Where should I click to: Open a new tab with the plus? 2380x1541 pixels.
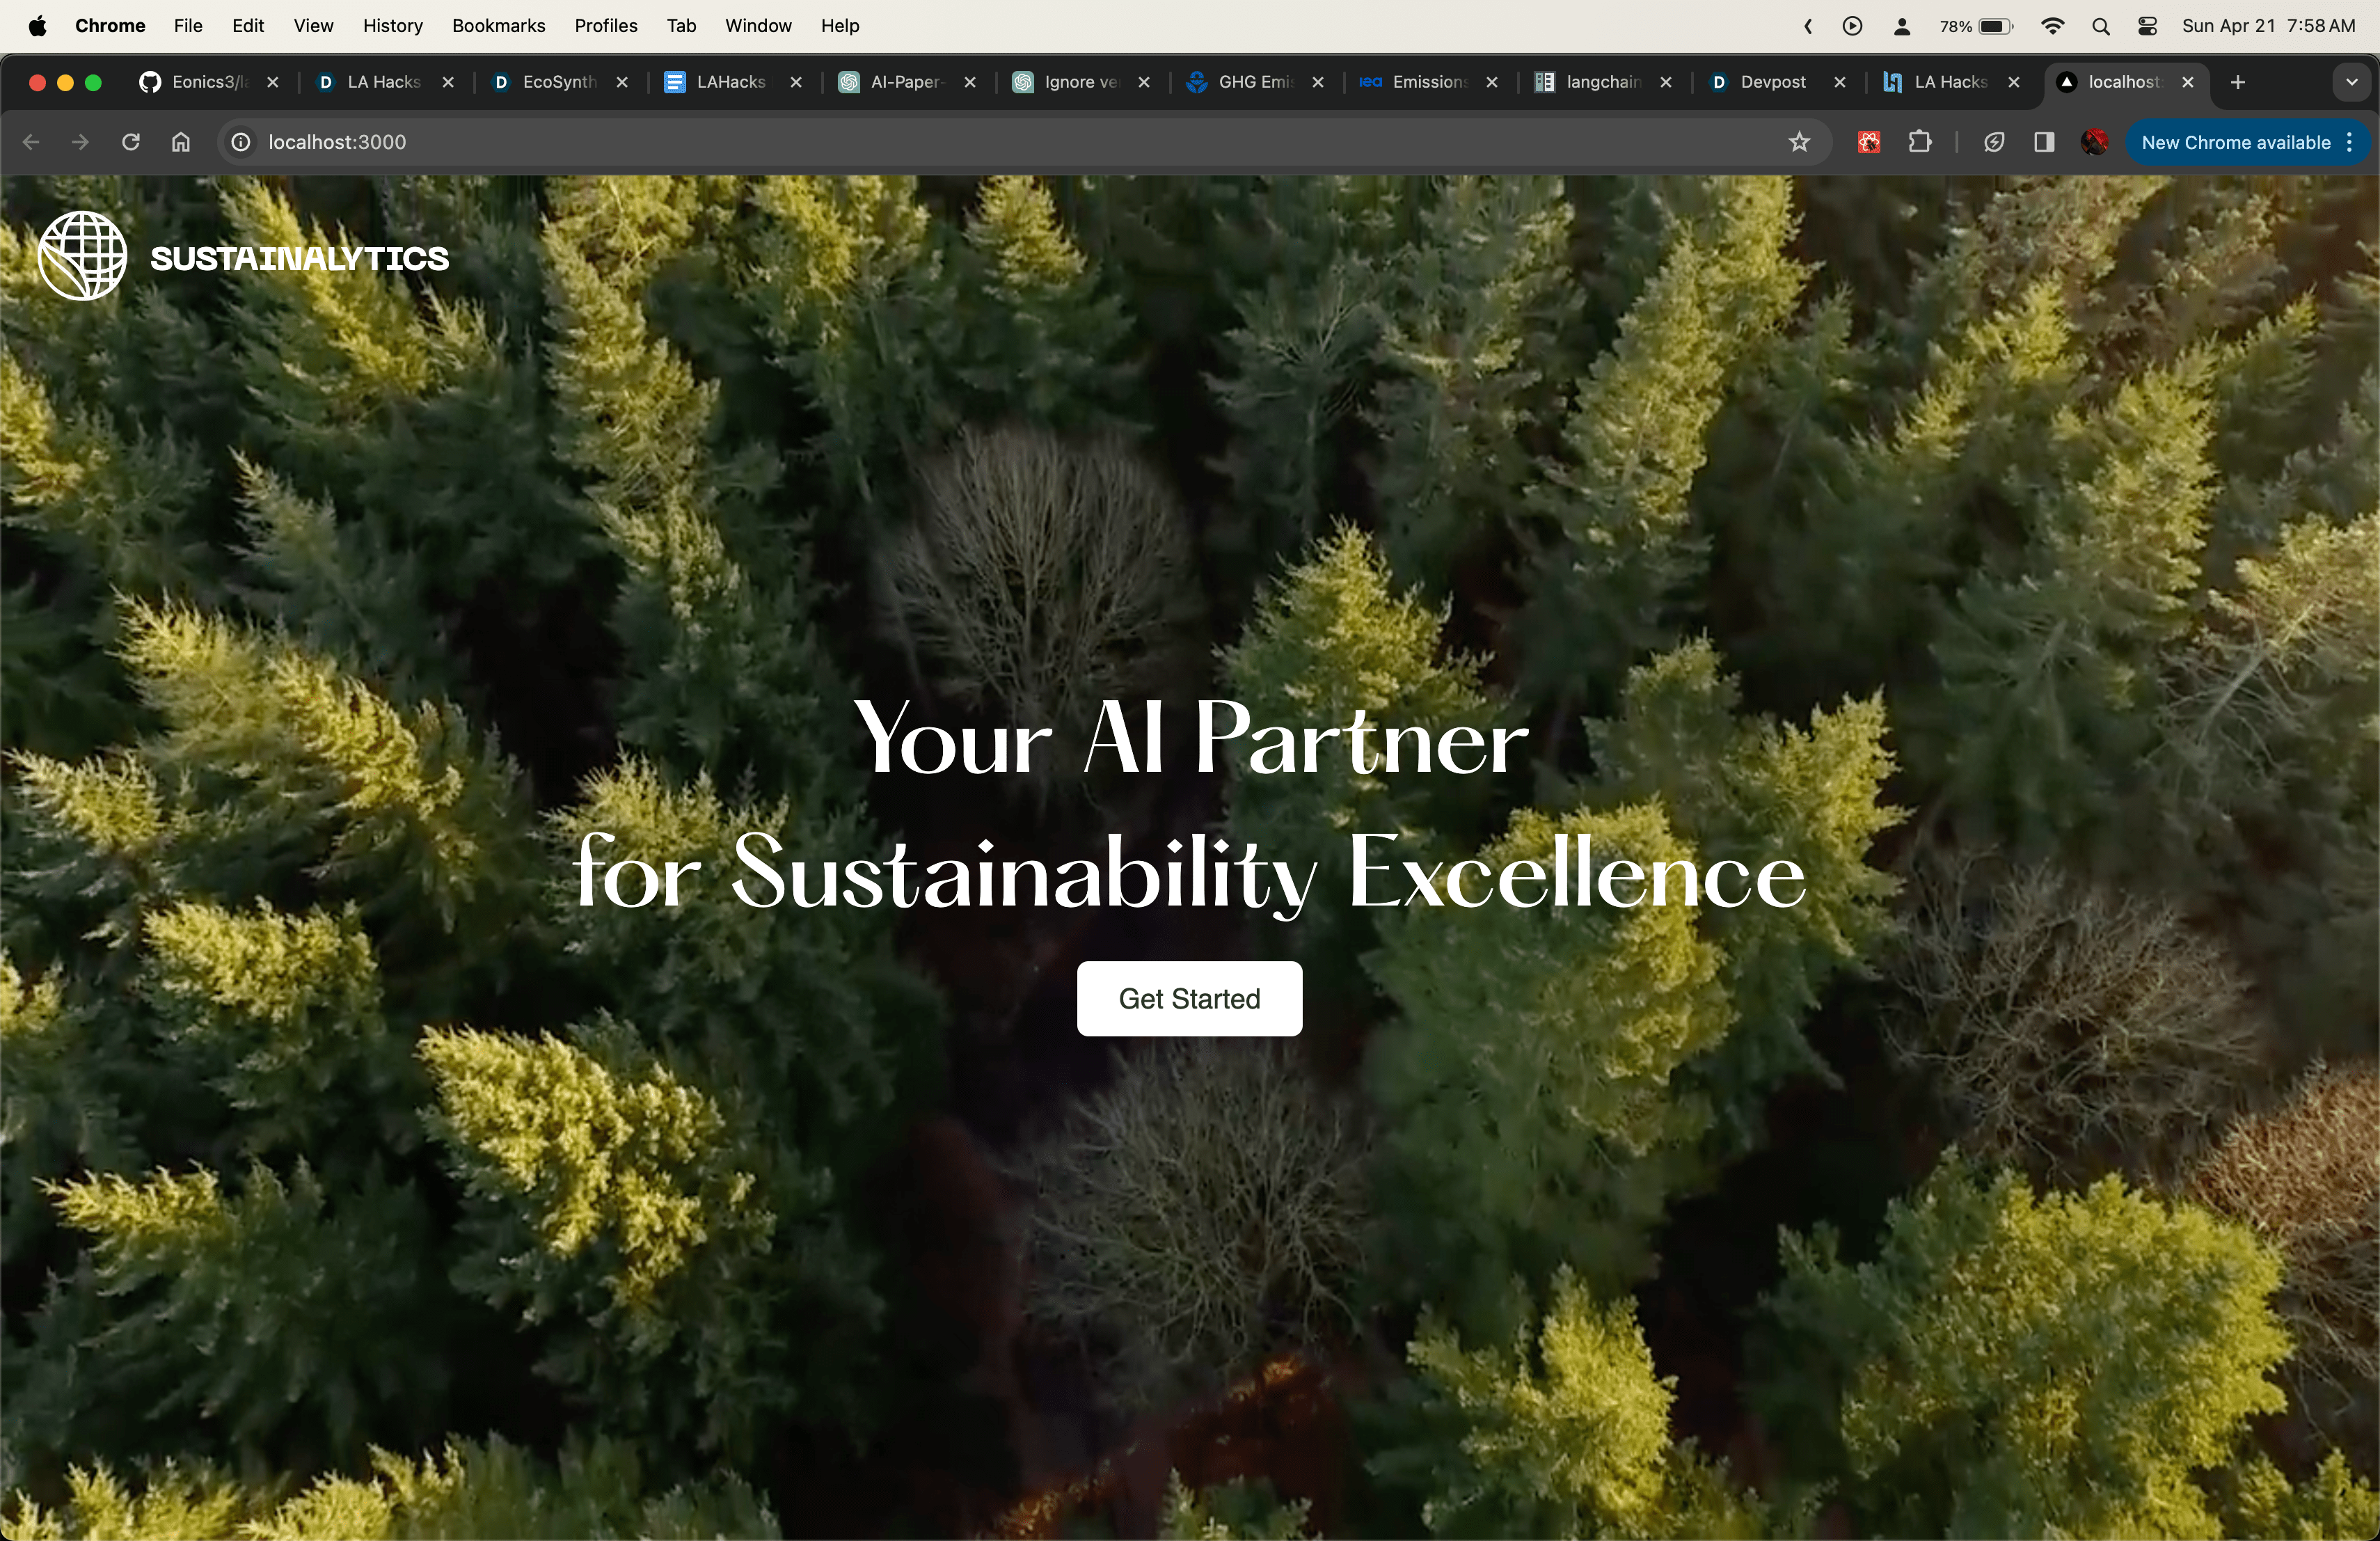pos(2238,82)
